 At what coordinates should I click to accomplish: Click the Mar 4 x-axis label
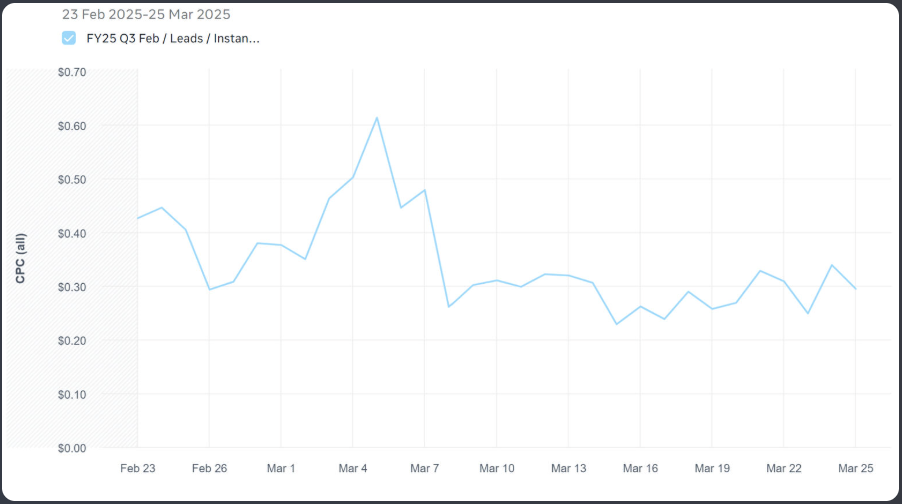click(353, 468)
